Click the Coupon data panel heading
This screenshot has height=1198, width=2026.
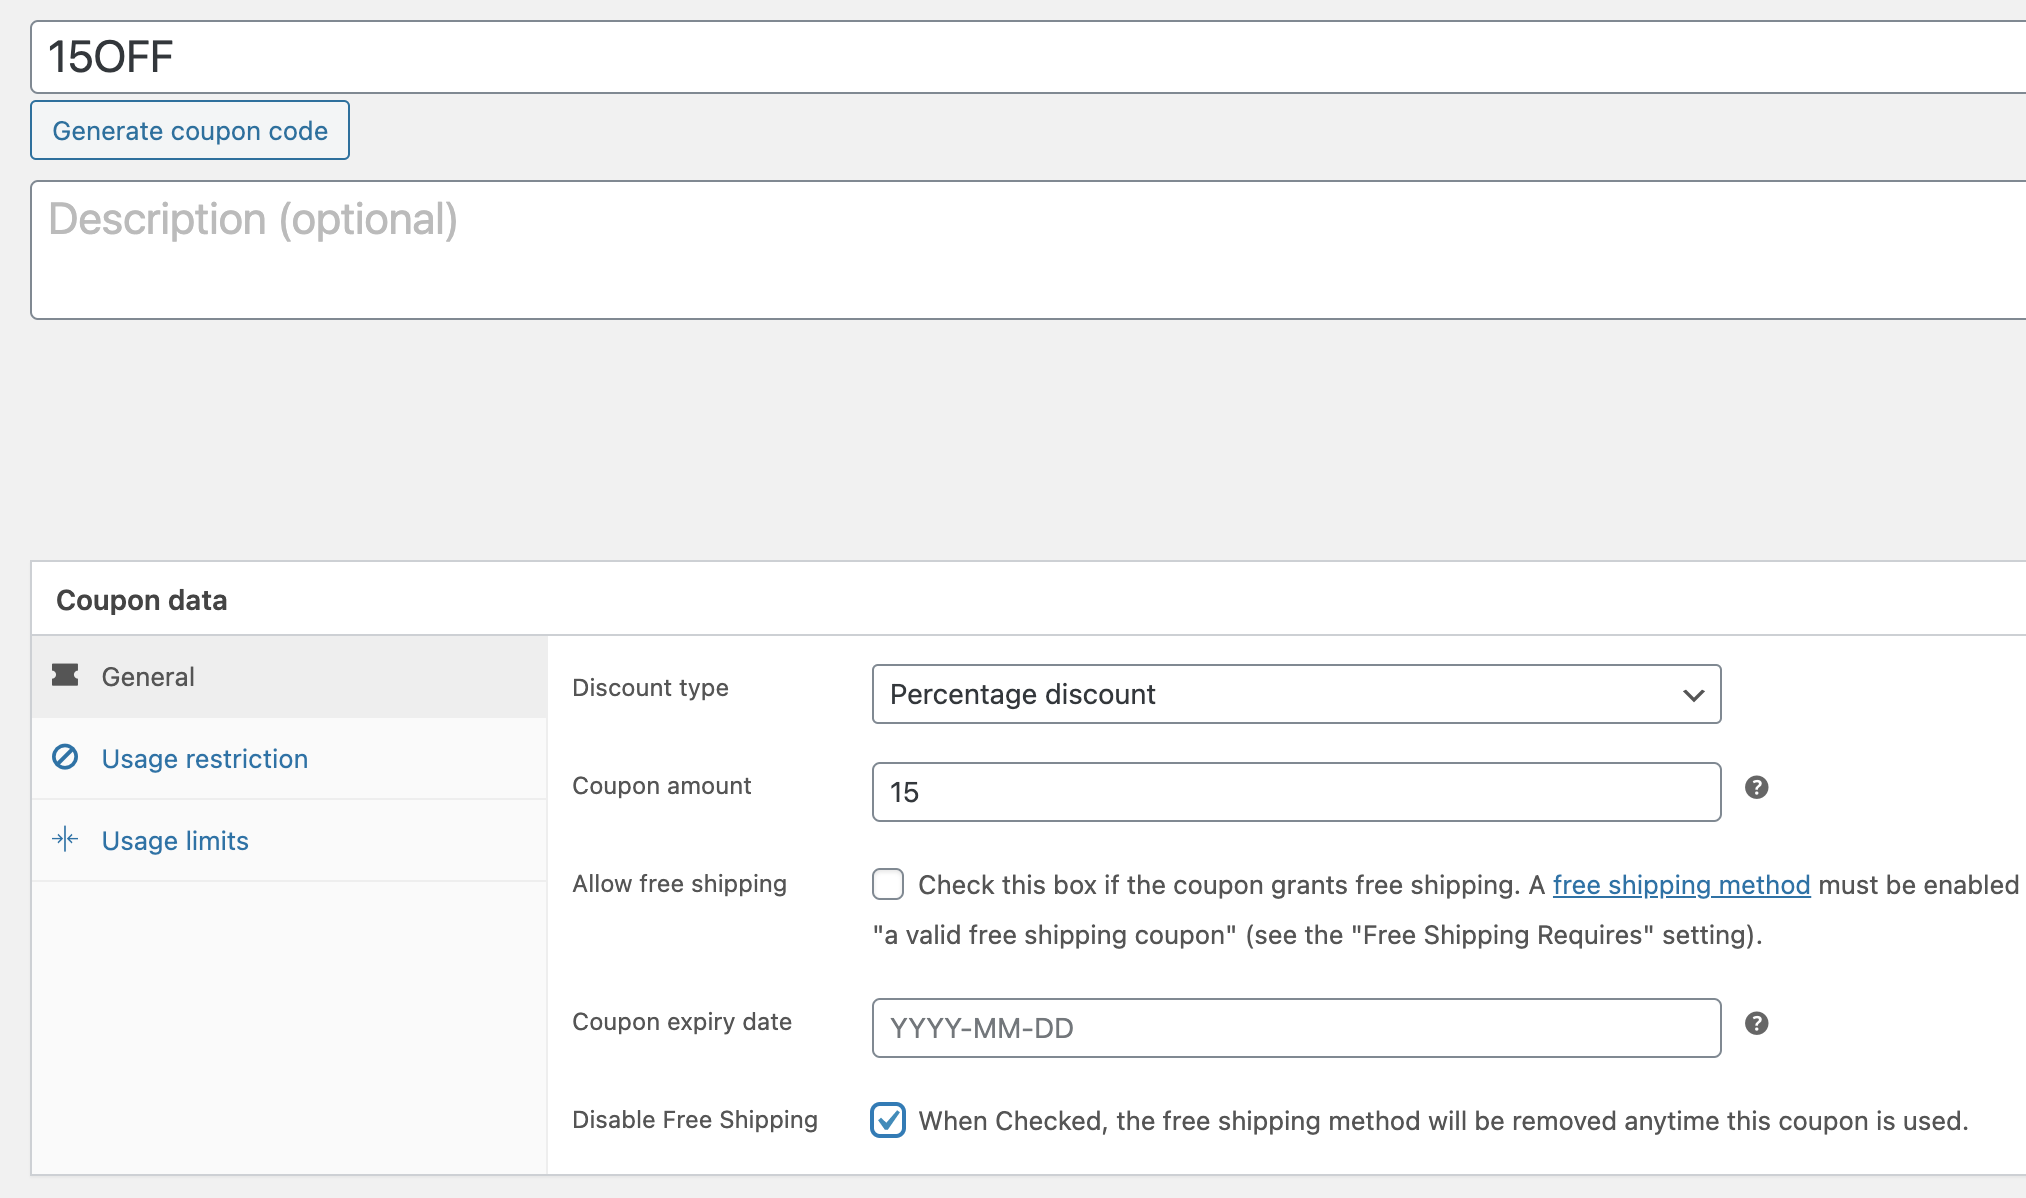click(142, 600)
